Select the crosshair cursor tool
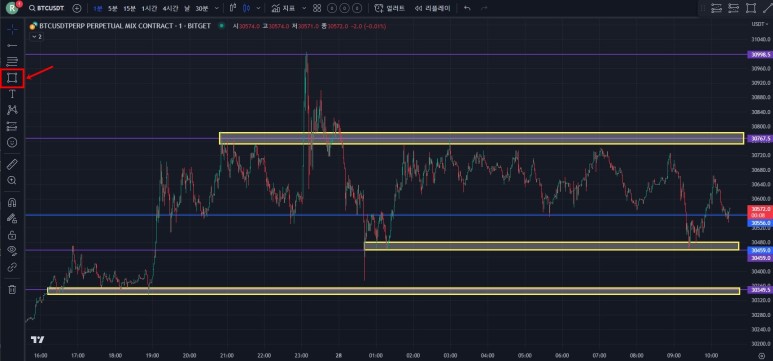 point(12,29)
